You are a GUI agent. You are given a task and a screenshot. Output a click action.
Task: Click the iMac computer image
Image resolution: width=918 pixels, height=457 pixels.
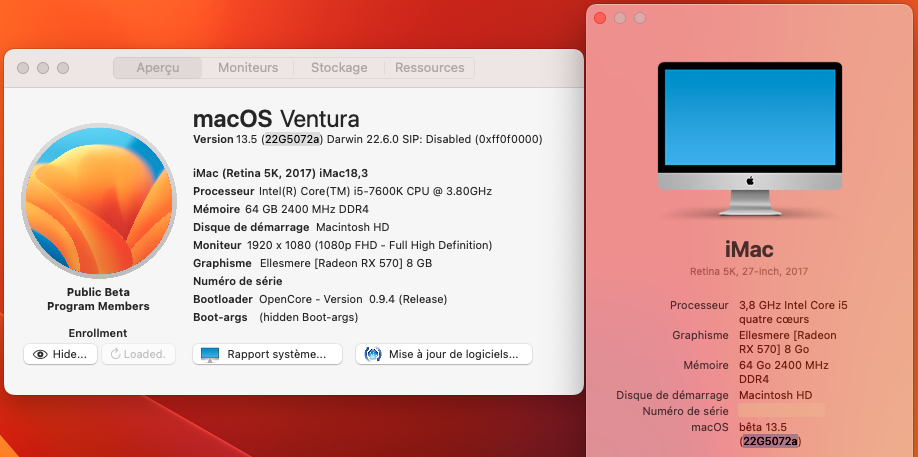tap(750, 139)
